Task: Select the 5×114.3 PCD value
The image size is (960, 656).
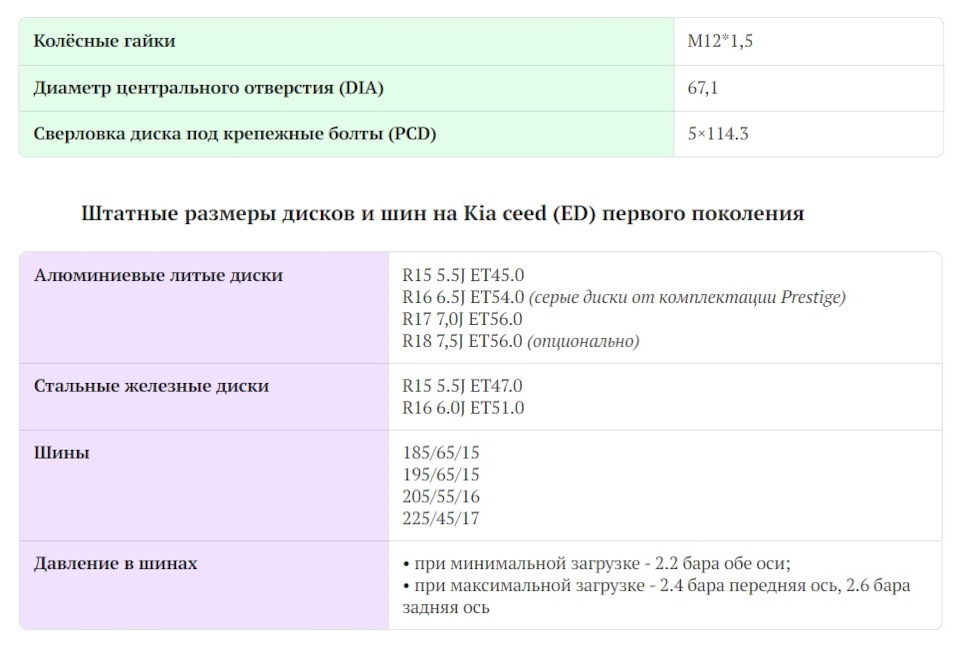Action: click(718, 134)
